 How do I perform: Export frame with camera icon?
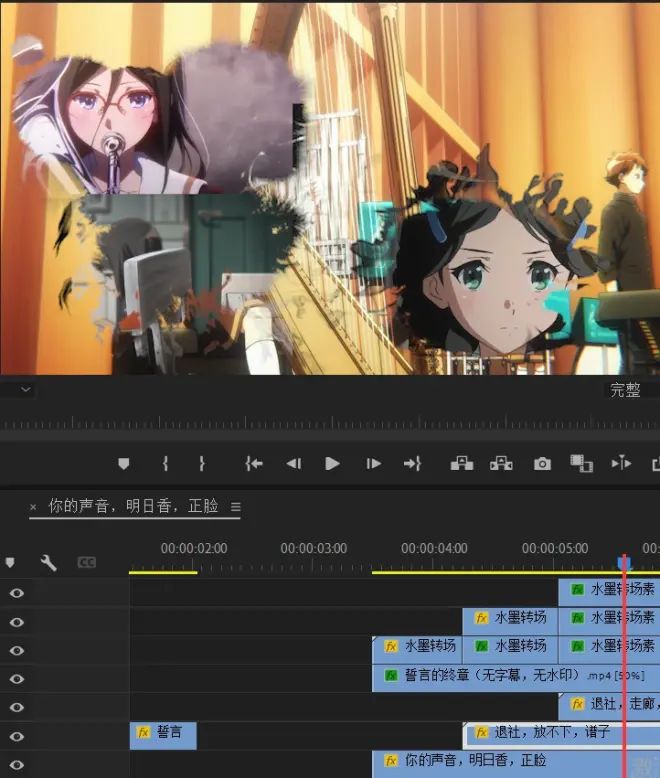542,464
